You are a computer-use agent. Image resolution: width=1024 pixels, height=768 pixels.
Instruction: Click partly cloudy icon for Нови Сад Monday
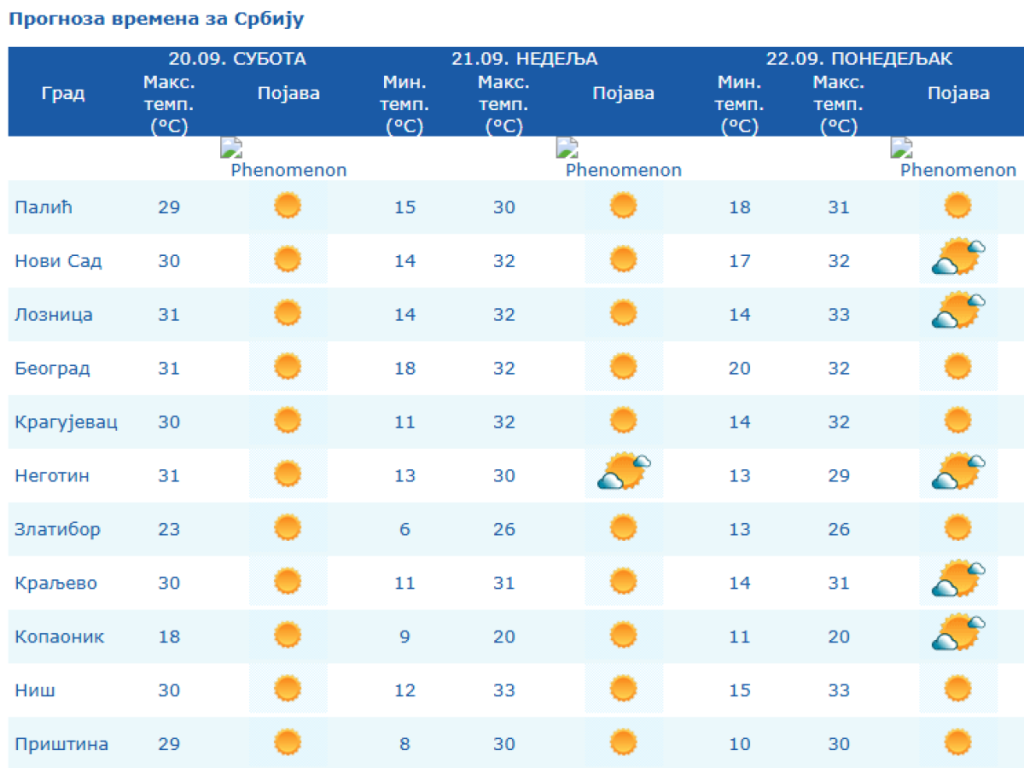click(x=958, y=259)
